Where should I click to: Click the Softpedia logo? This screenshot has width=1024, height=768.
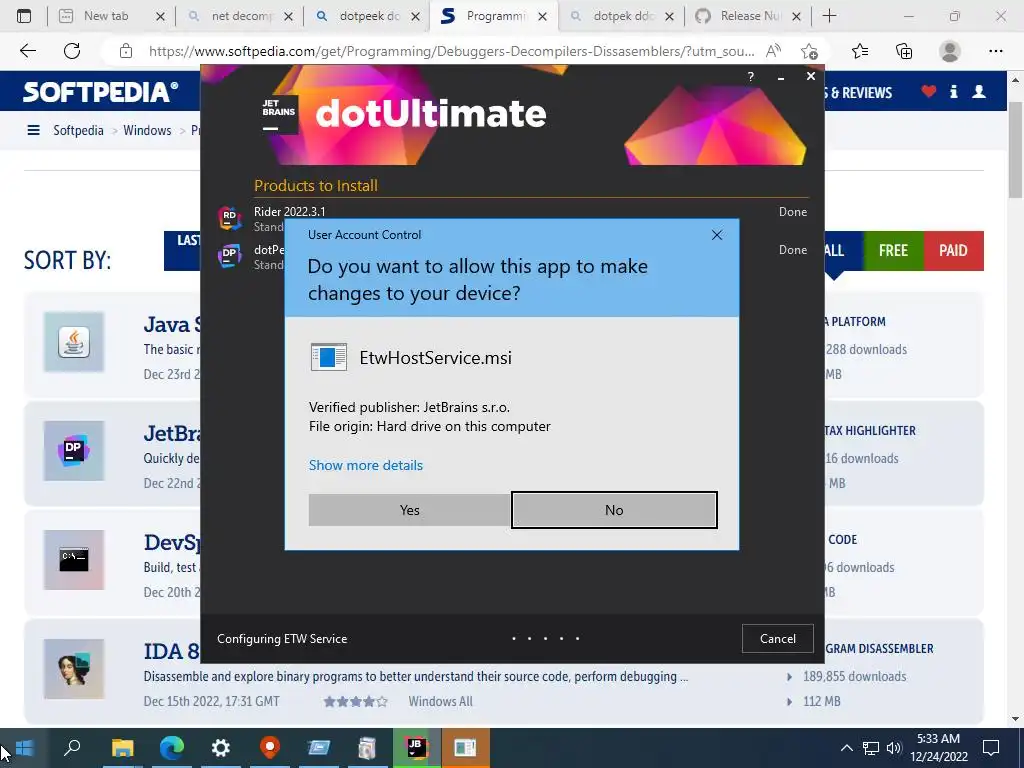[x=100, y=92]
